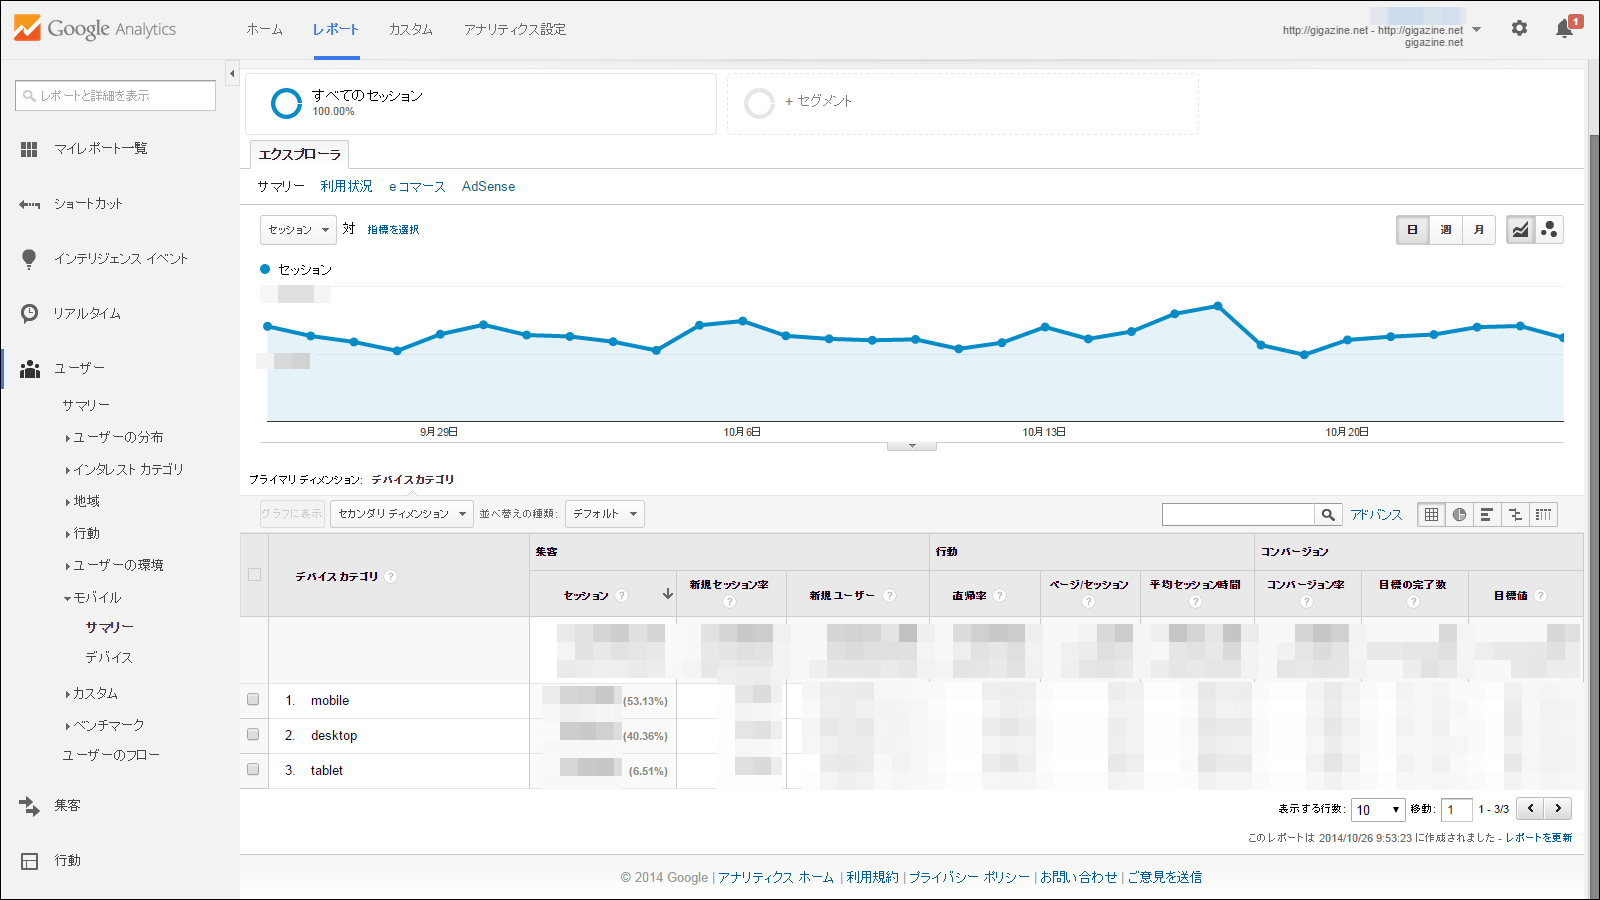Open the カスタム top menu tab

point(410,29)
